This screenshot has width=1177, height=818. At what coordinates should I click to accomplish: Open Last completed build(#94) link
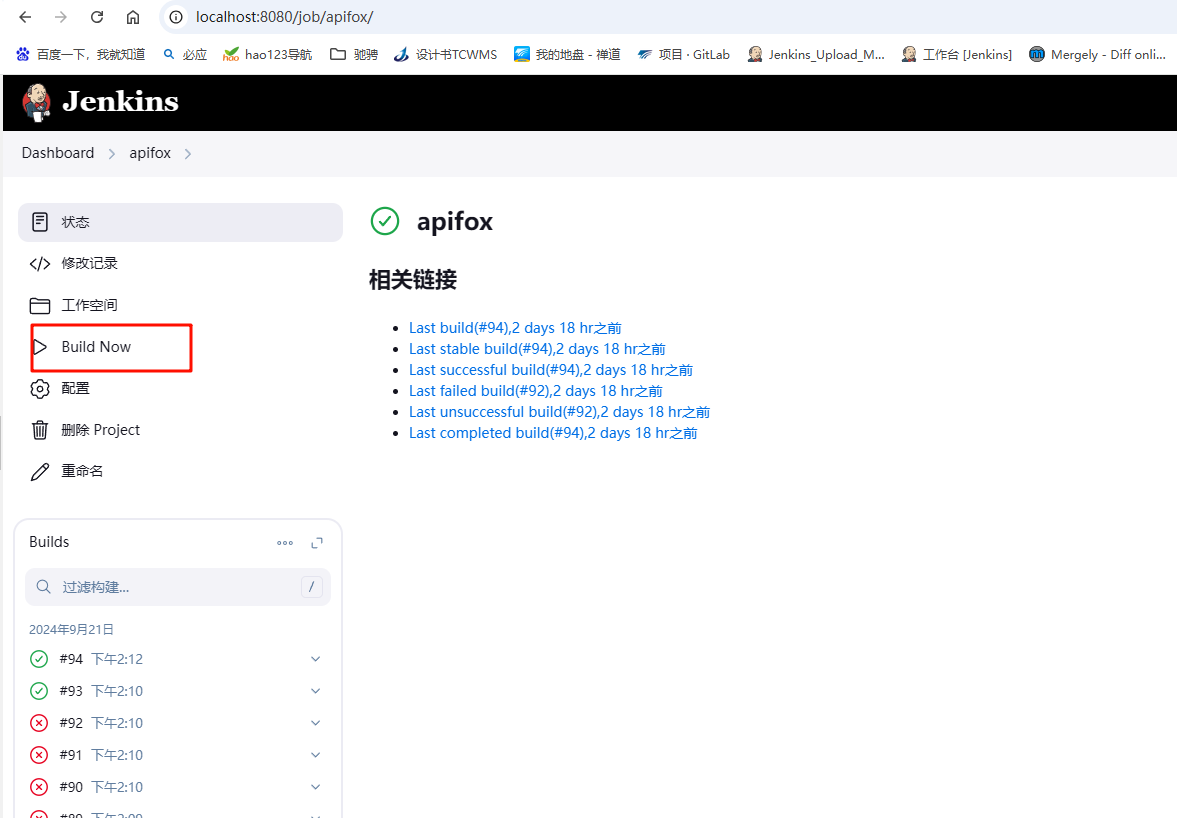[x=552, y=433]
